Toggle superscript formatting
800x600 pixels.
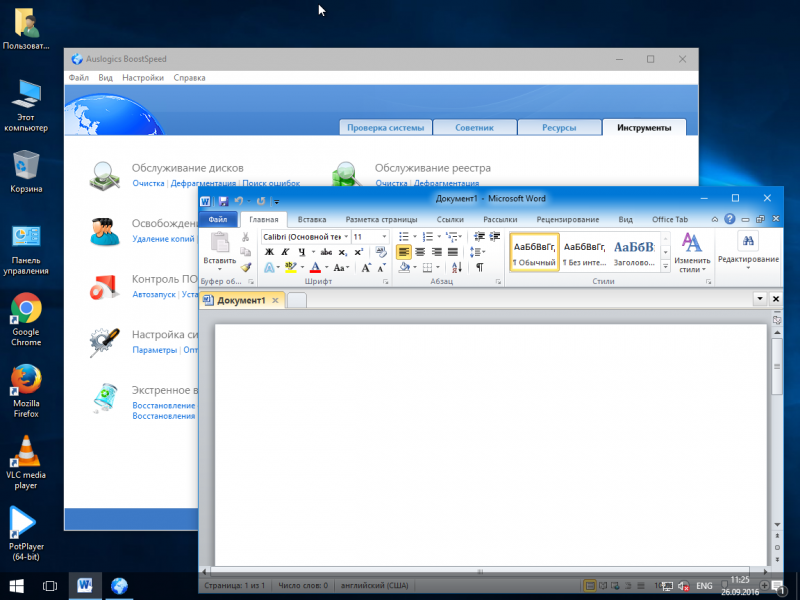[x=359, y=252]
